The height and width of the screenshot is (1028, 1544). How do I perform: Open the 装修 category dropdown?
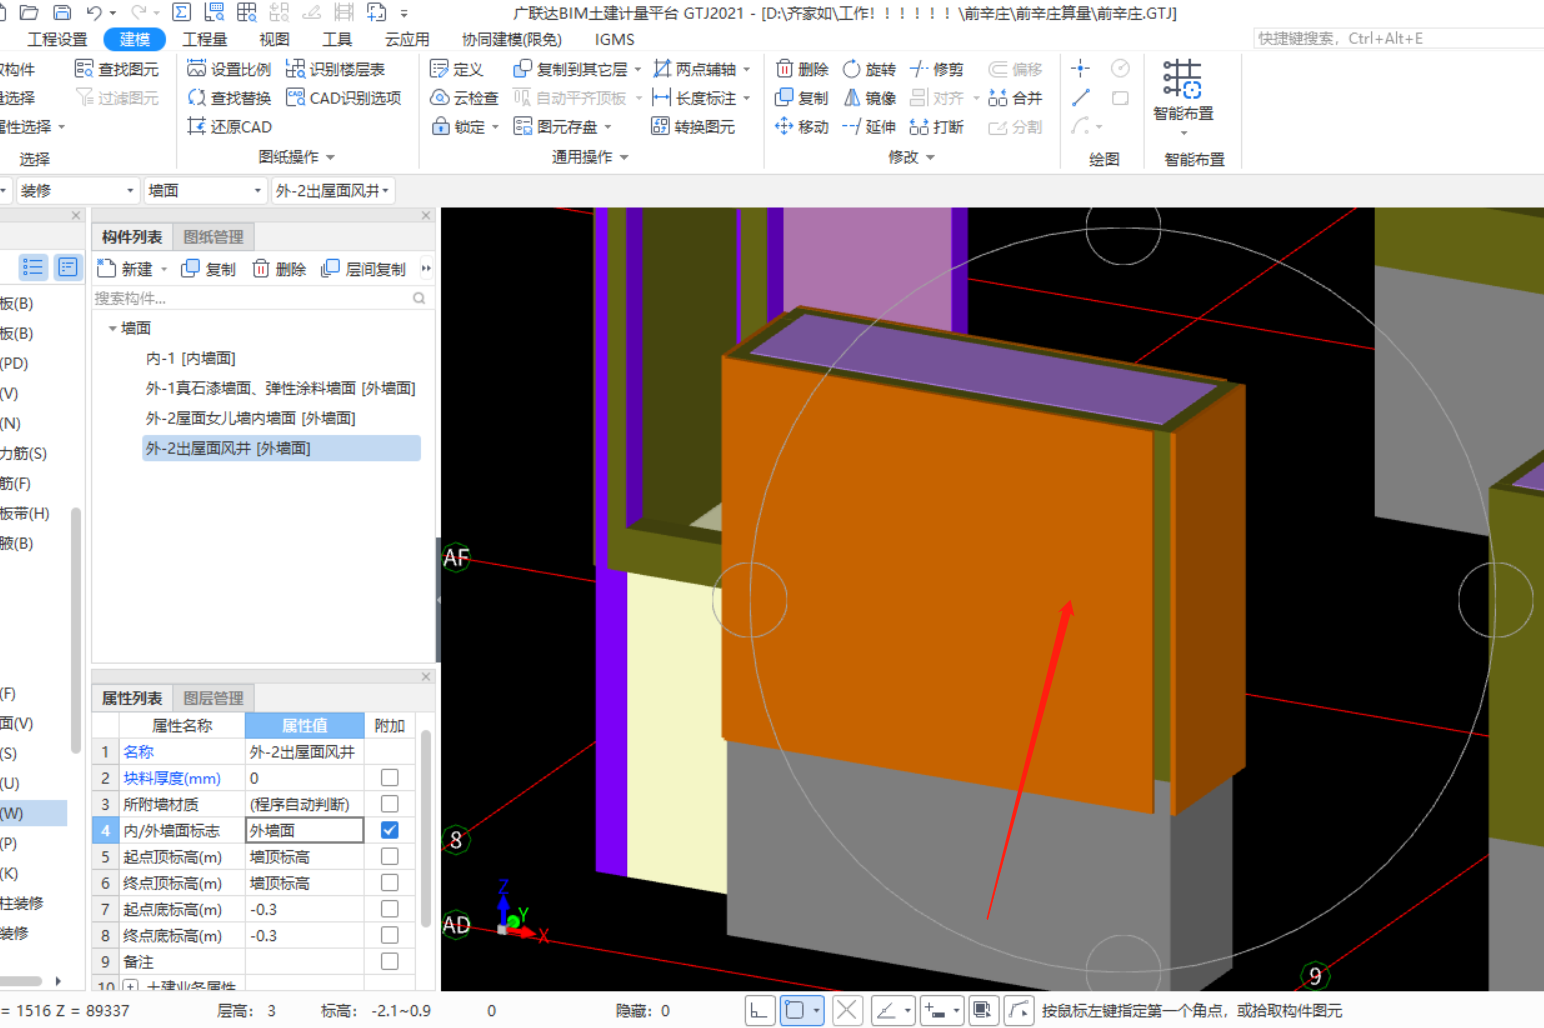(77, 190)
